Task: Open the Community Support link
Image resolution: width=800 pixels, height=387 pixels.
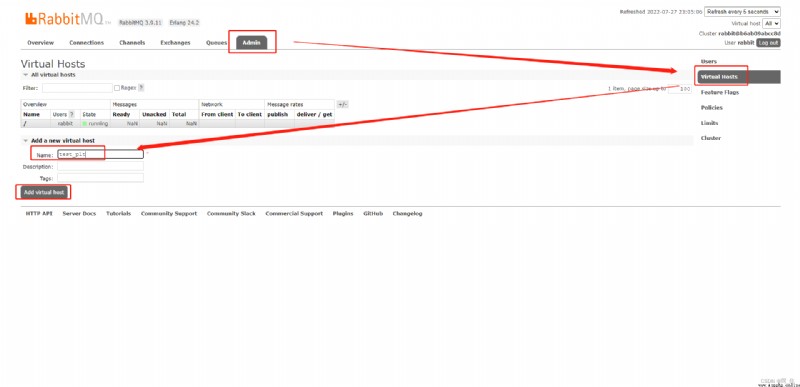Action: tap(169, 214)
